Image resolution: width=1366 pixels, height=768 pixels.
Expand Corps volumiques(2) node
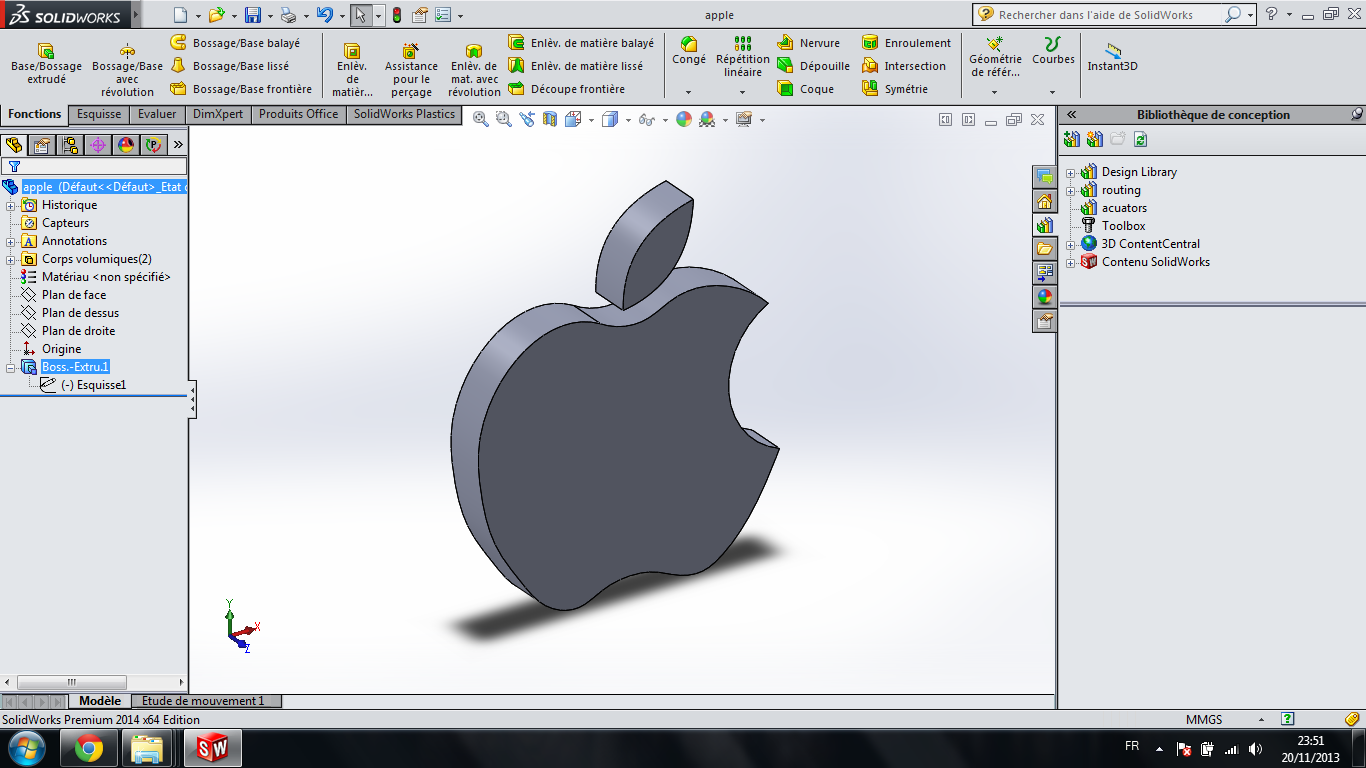[x=11, y=259]
